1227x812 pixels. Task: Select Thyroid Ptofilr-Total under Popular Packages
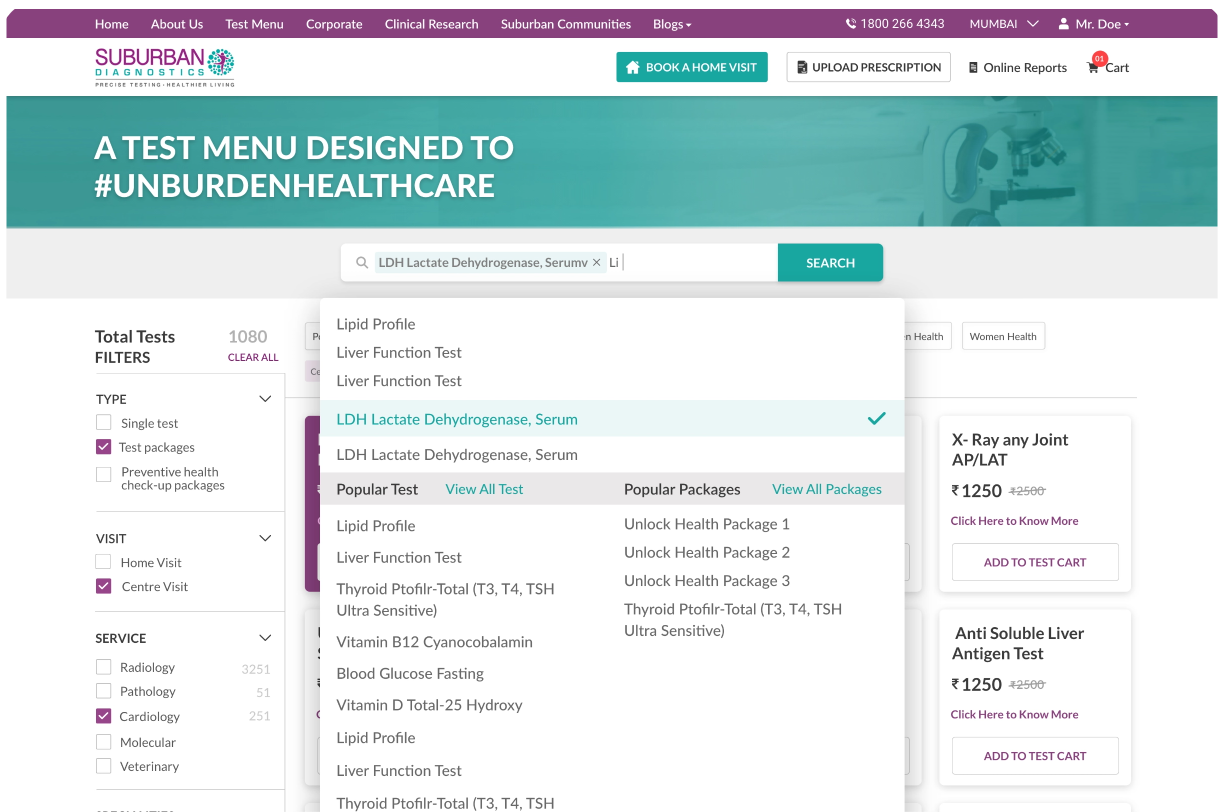tap(733, 620)
